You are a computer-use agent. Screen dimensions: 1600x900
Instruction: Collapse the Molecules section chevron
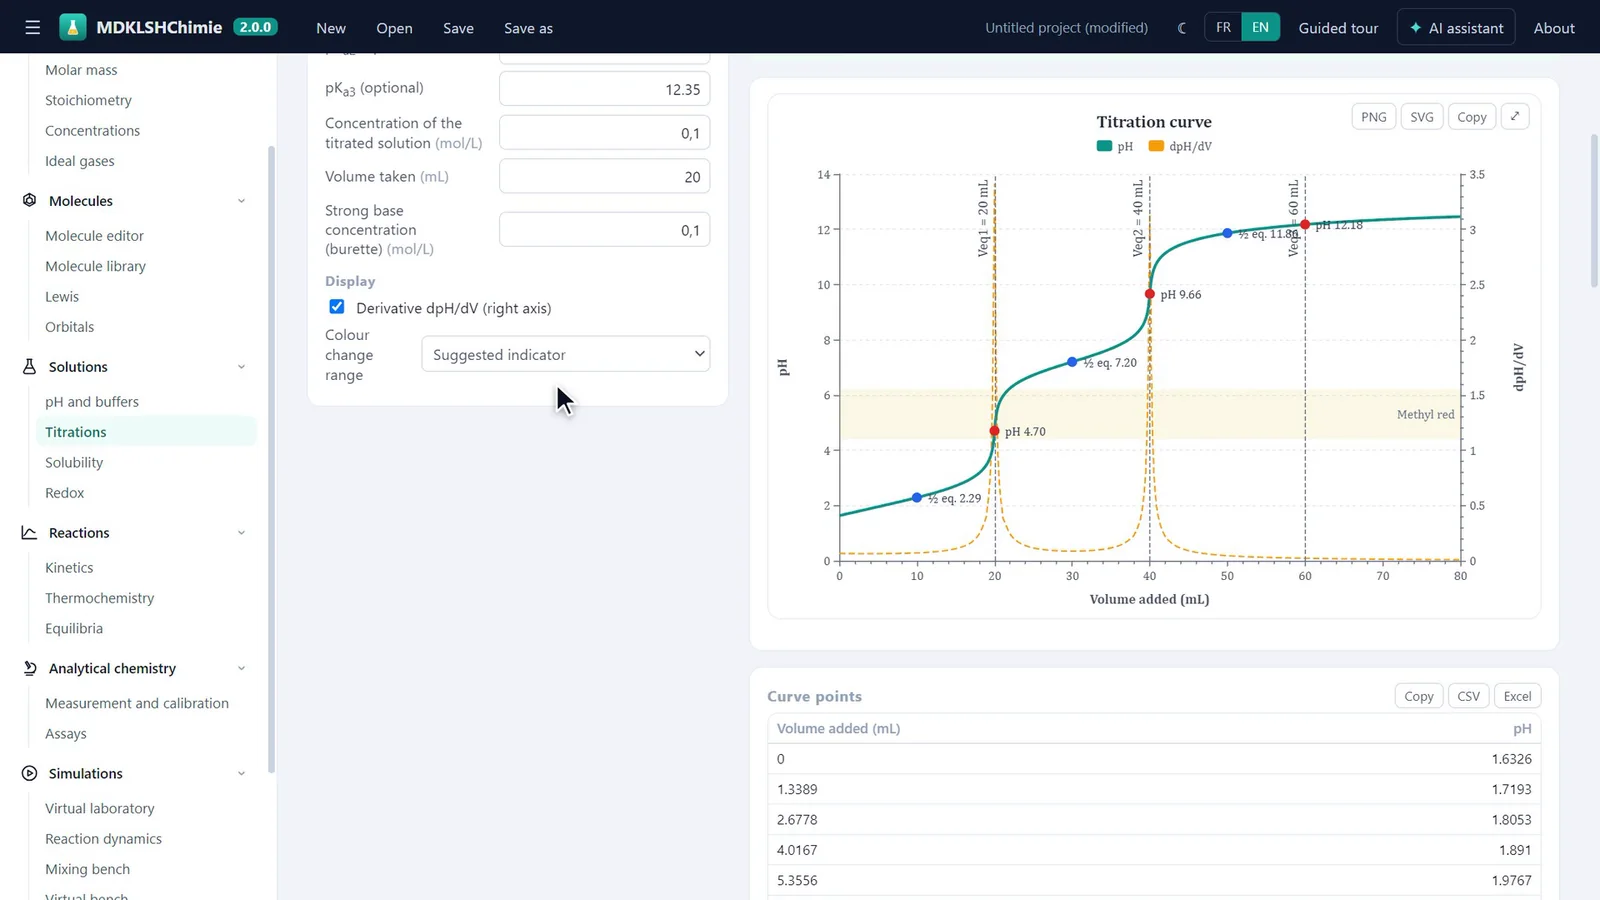tap(241, 201)
